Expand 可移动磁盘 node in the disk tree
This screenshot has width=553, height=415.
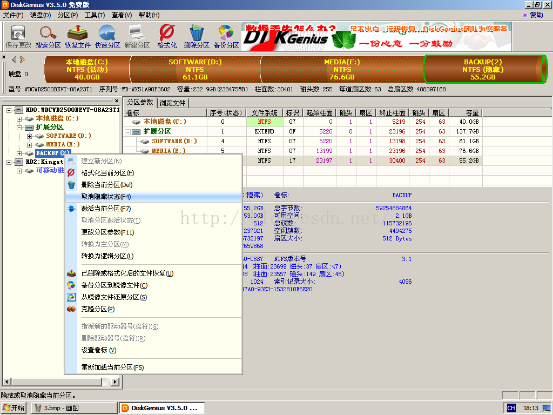pos(20,171)
